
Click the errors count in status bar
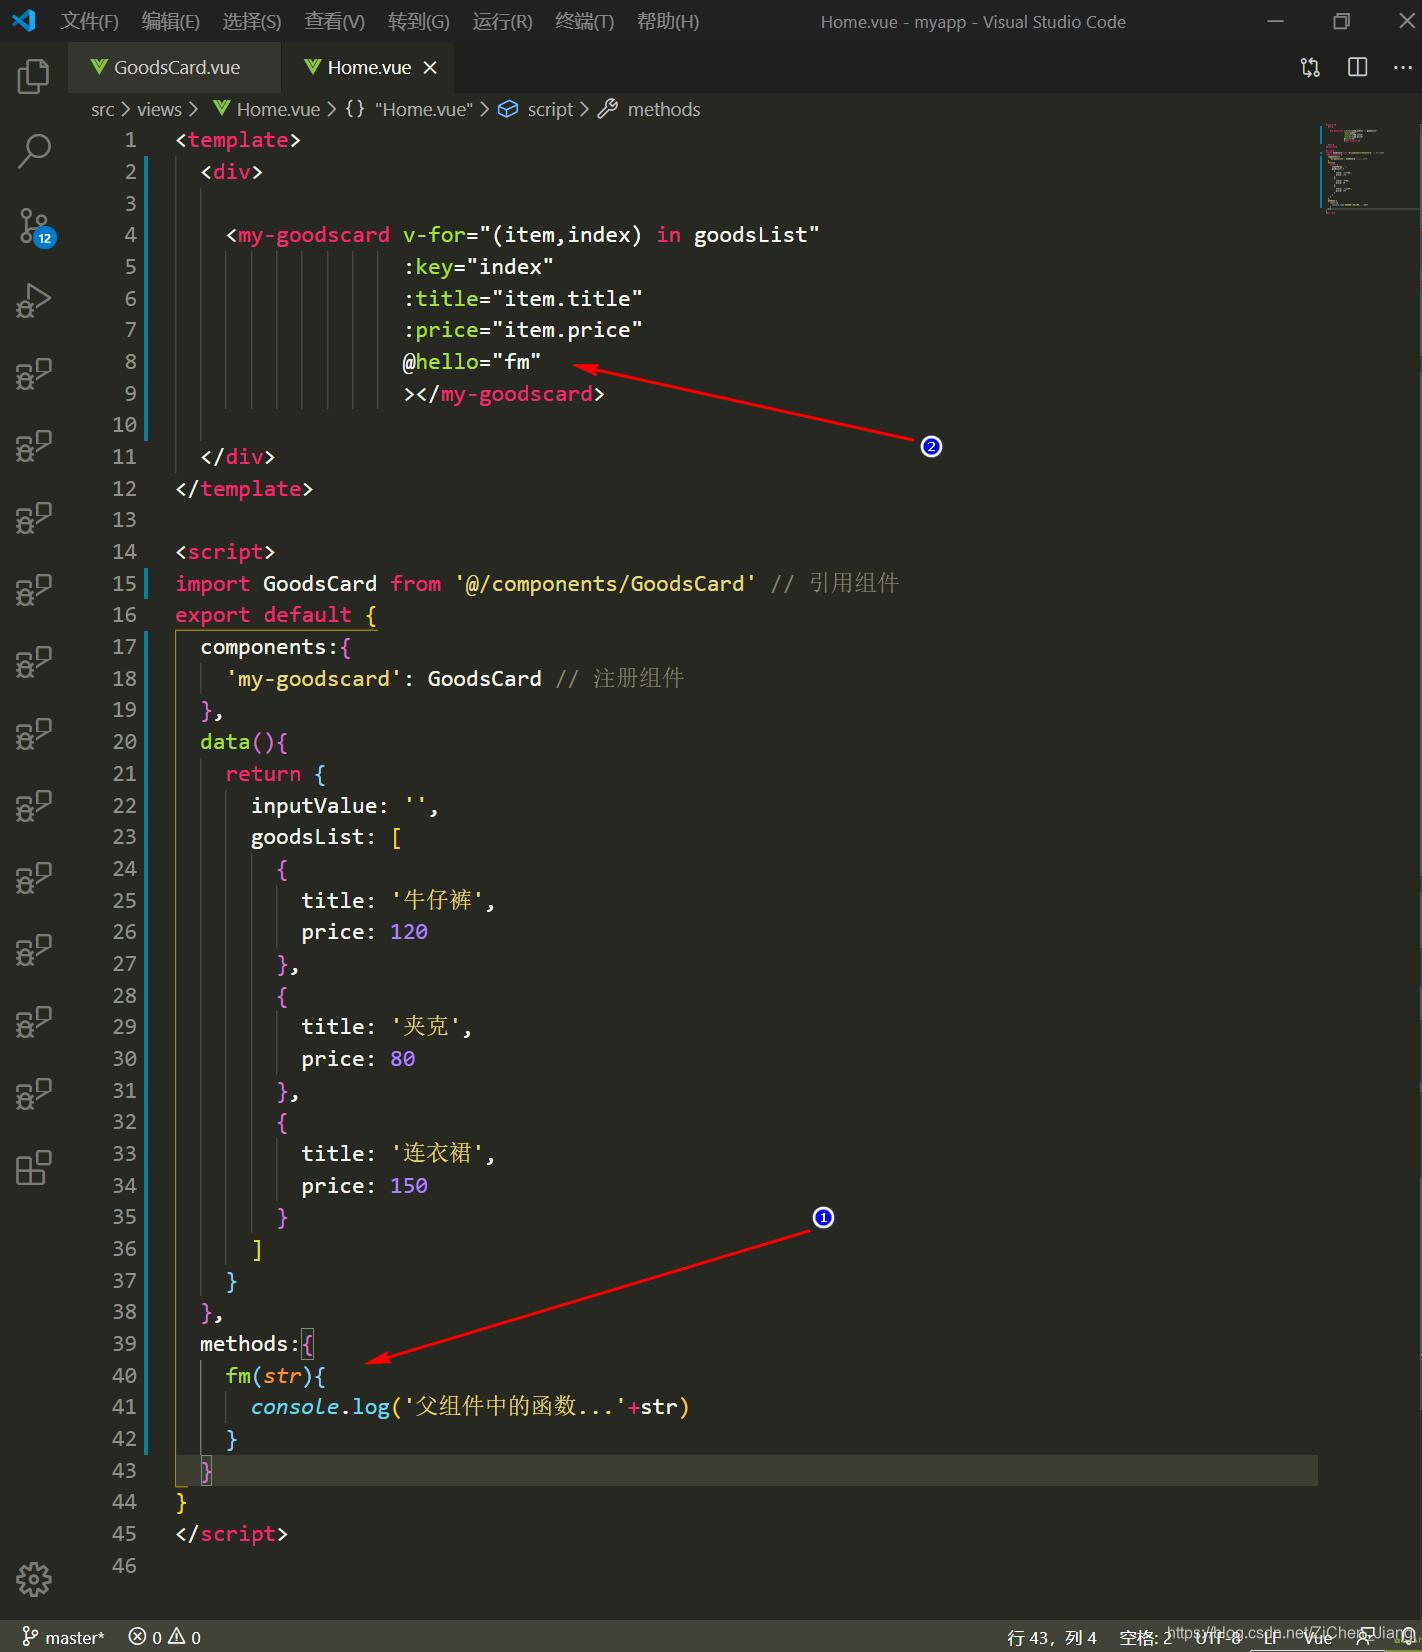[145, 1637]
